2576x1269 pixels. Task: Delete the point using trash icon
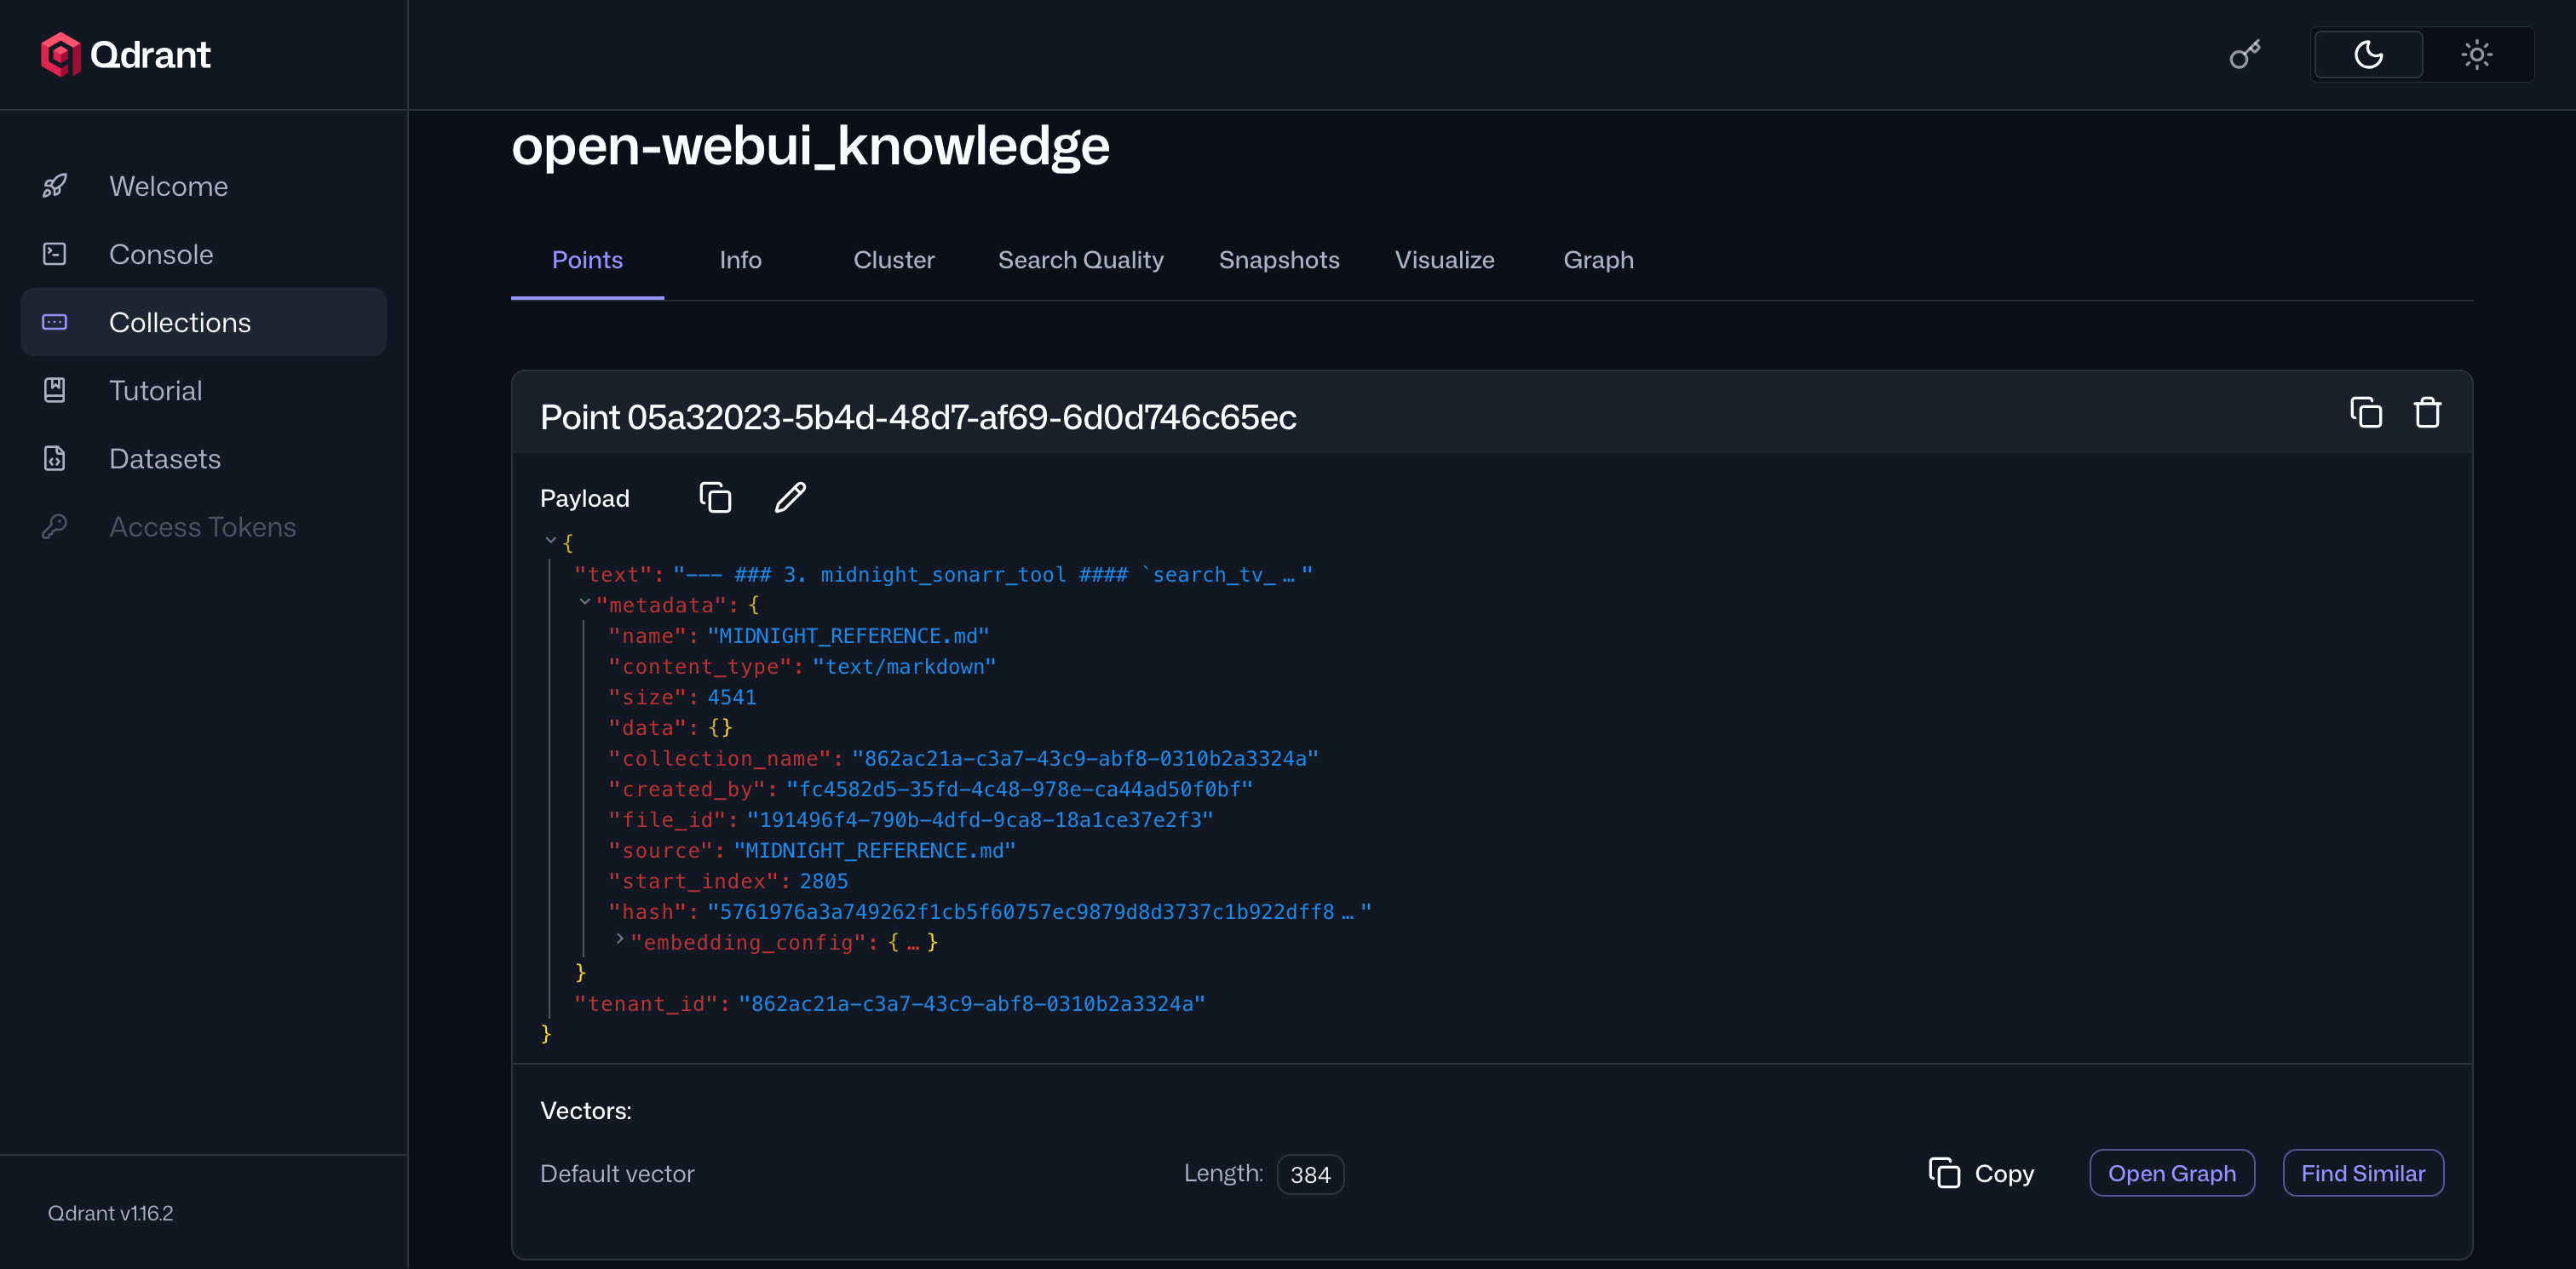point(2428,411)
